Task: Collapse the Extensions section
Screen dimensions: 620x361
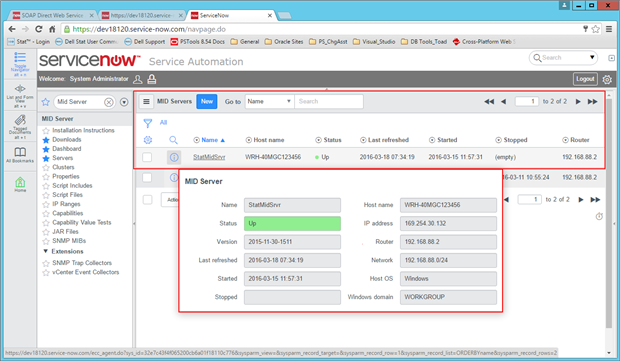Action: [x=45, y=251]
